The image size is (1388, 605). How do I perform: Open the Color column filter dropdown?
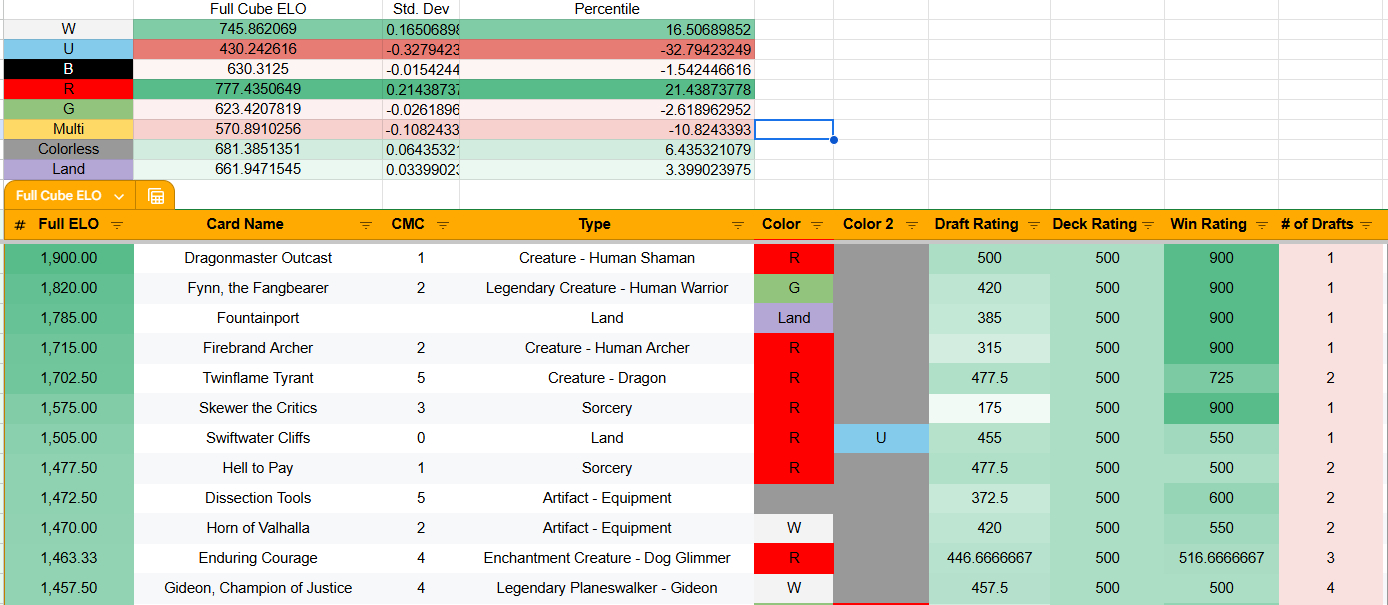(817, 225)
